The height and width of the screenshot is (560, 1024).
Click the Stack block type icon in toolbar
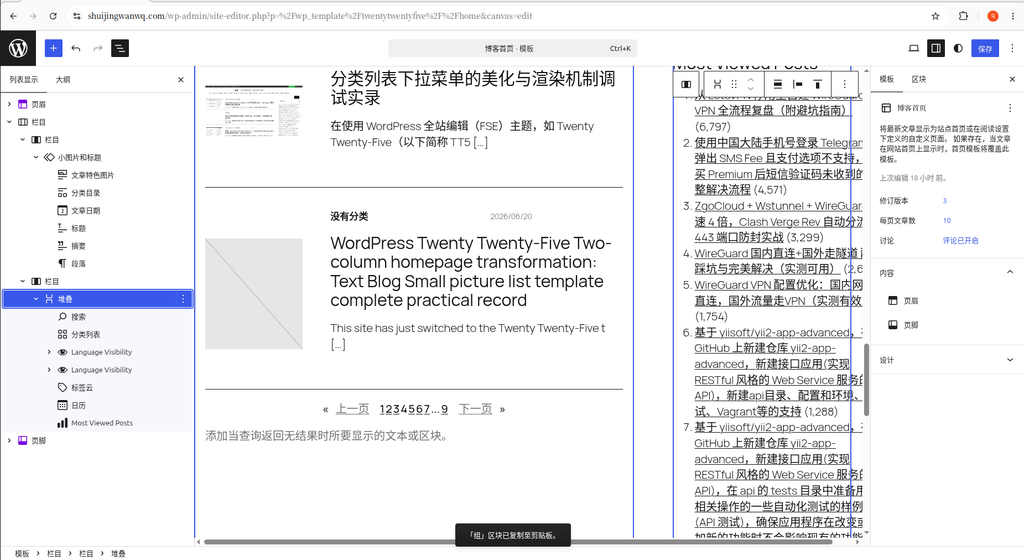click(717, 84)
